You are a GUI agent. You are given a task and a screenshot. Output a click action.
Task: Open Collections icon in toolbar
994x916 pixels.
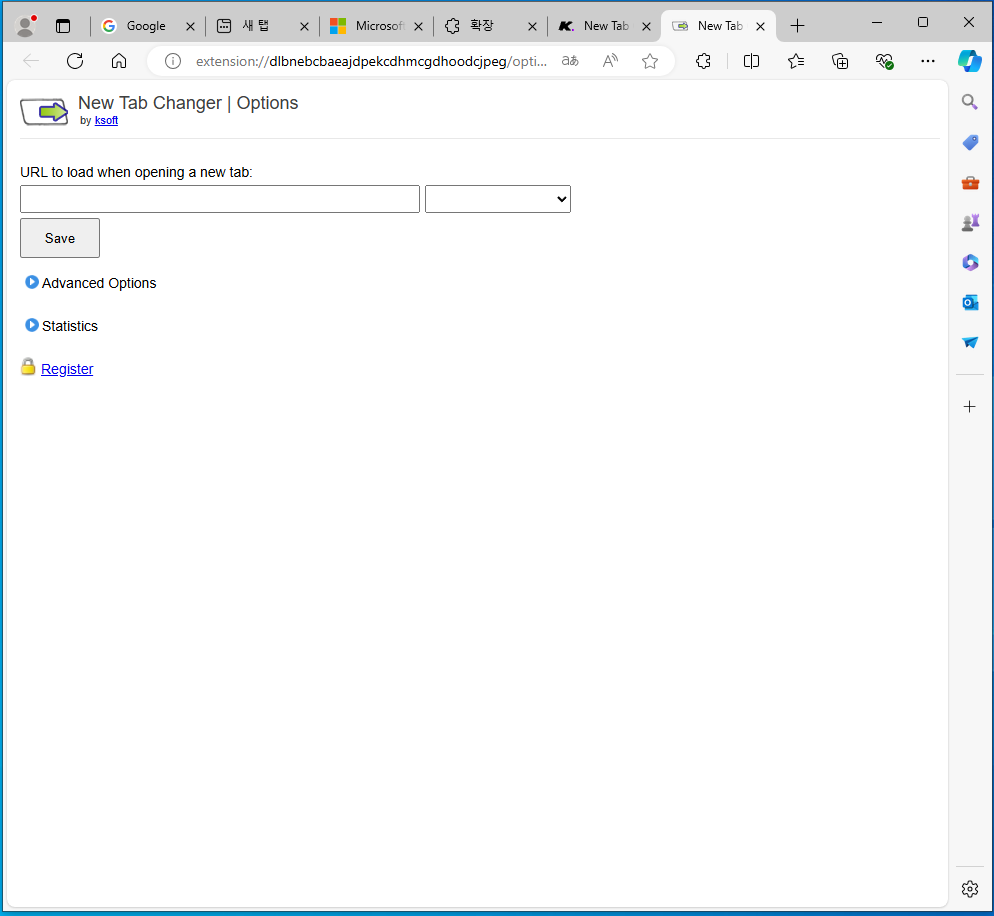(840, 61)
